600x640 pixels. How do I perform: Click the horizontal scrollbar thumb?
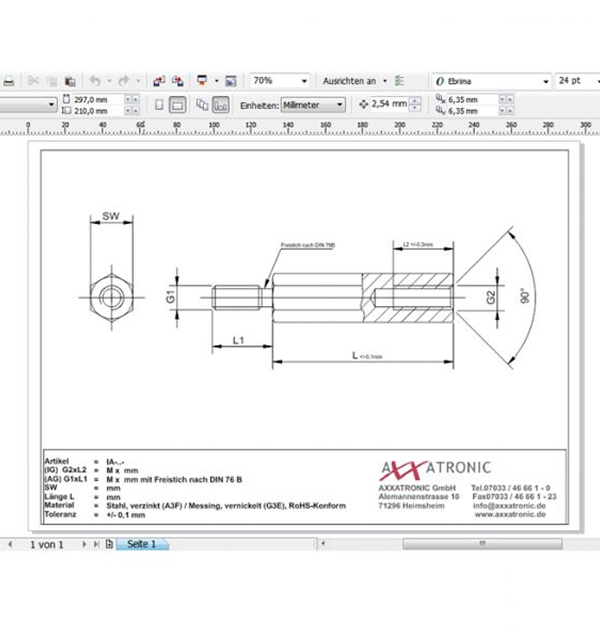point(482,543)
